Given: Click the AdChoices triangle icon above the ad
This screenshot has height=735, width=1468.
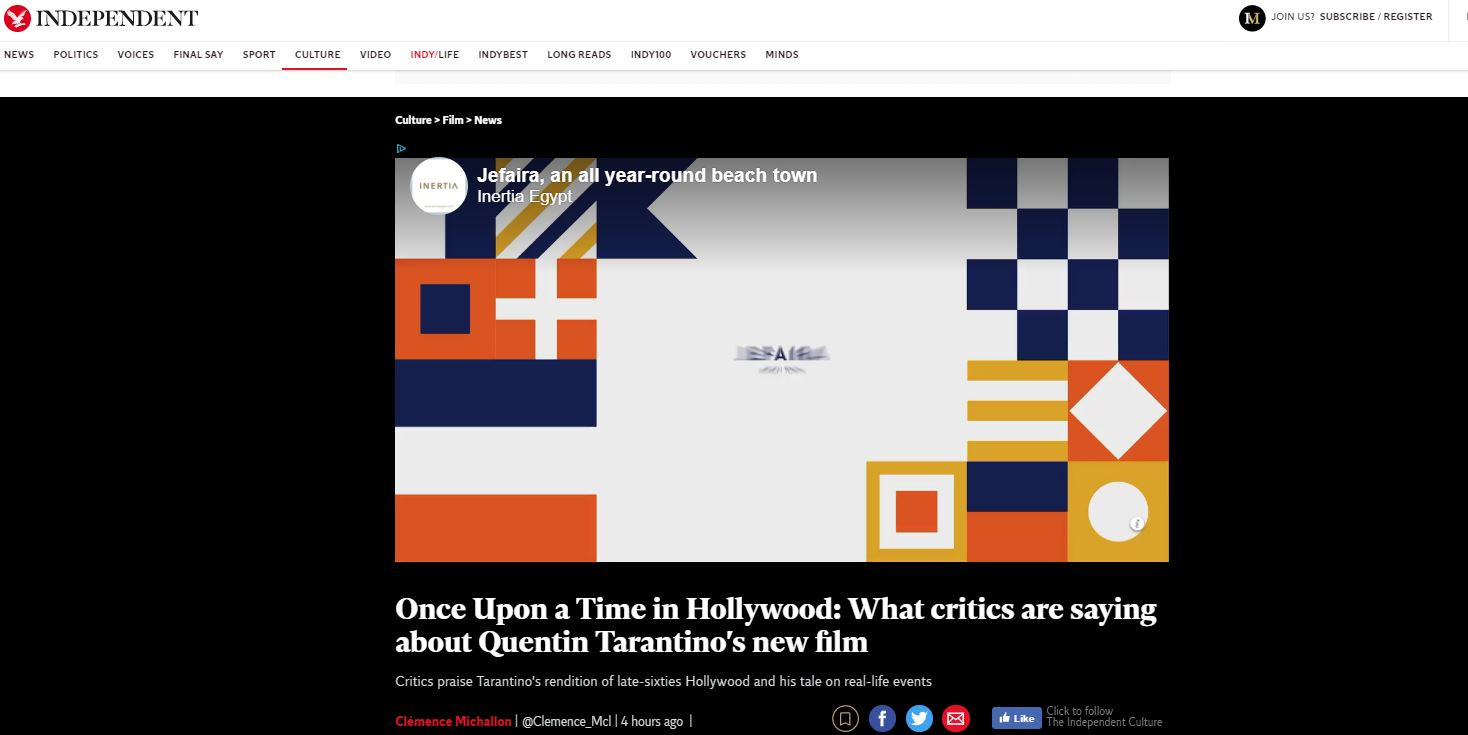Looking at the screenshot, I should pos(401,148).
